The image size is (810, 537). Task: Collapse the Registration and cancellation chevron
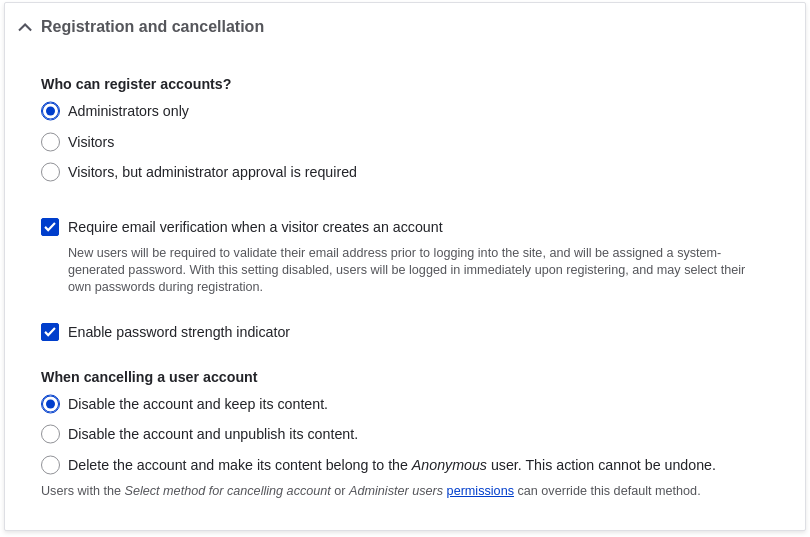(25, 27)
